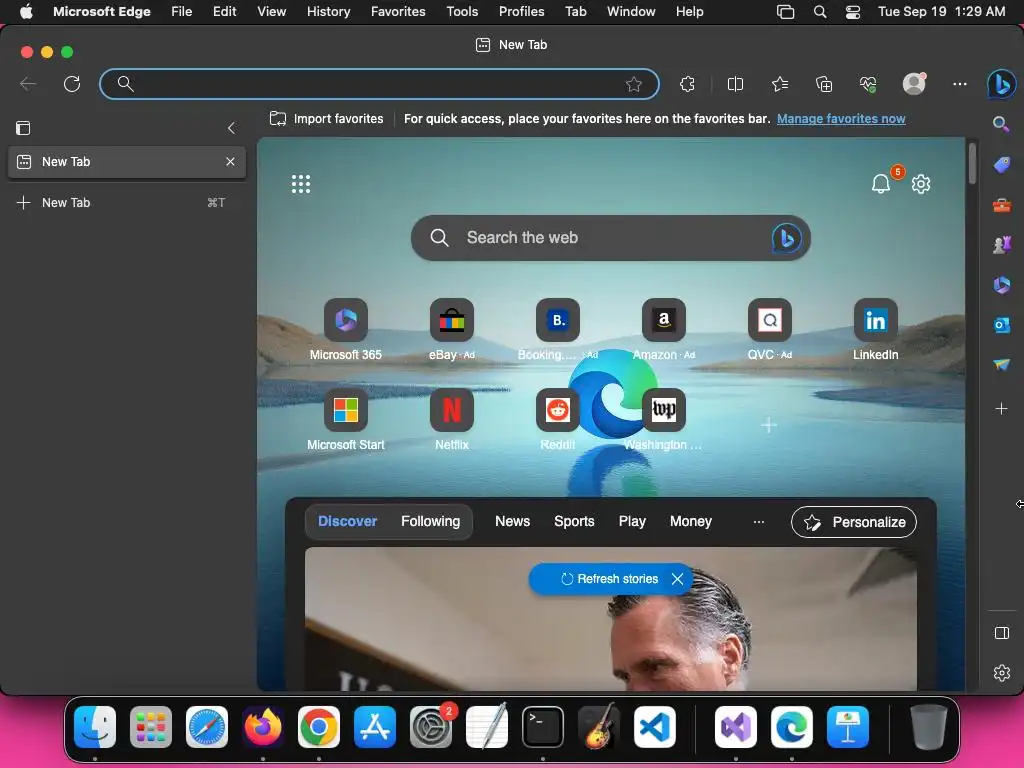Open Microsoft Start quick link
1024x768 pixels.
[x=345, y=420]
